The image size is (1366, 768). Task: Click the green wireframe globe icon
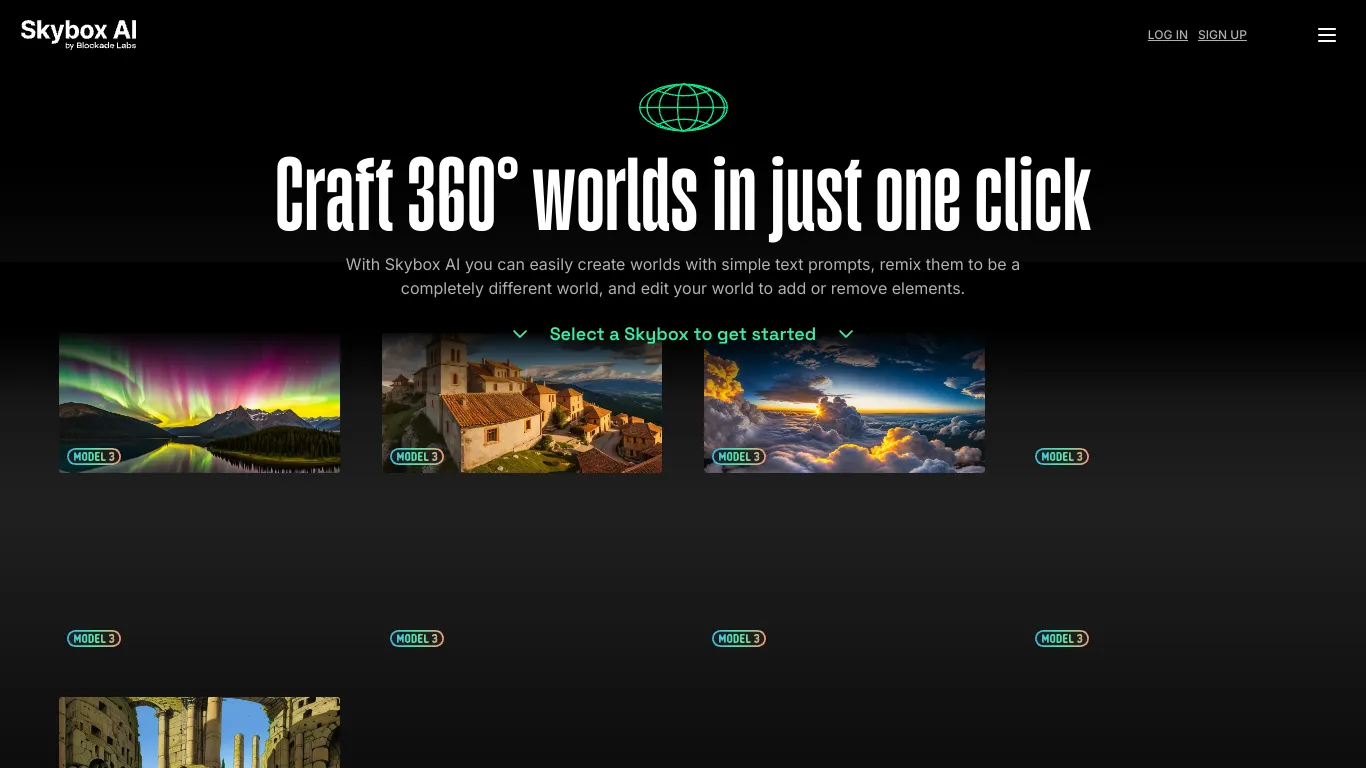[683, 107]
